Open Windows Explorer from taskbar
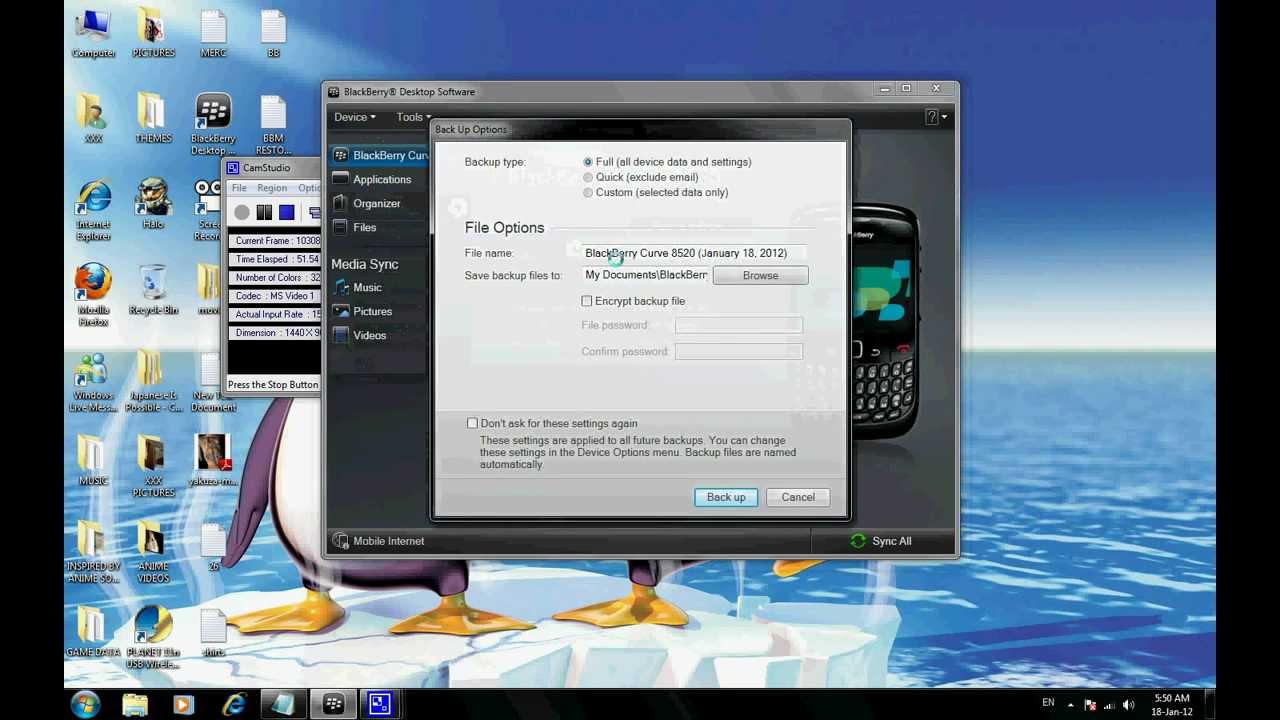Screen dimensions: 1280x720 click(135, 704)
